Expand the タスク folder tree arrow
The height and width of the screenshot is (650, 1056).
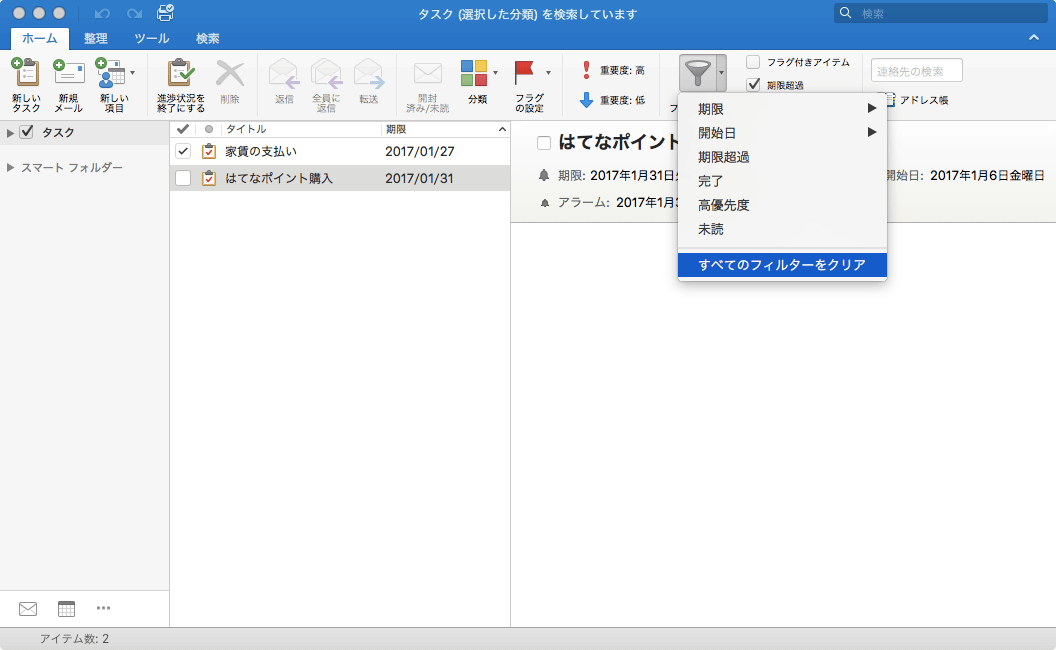pos(10,133)
